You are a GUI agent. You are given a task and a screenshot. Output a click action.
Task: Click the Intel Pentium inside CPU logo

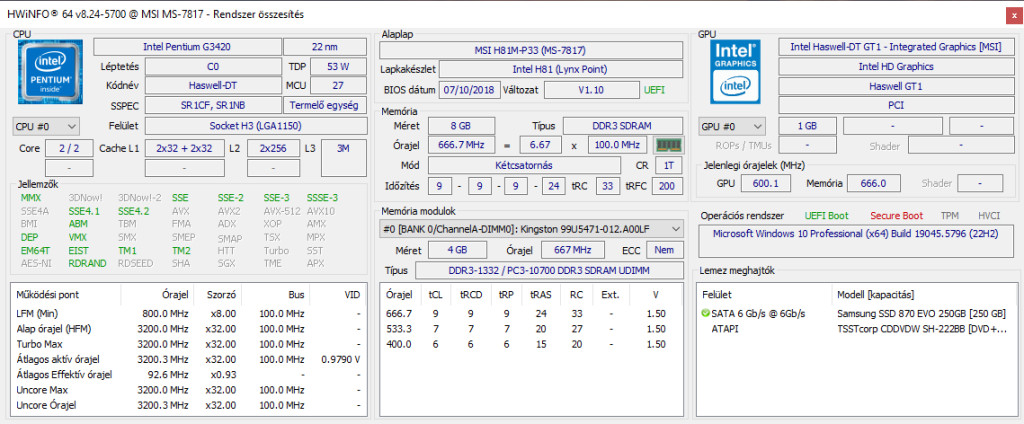point(50,72)
